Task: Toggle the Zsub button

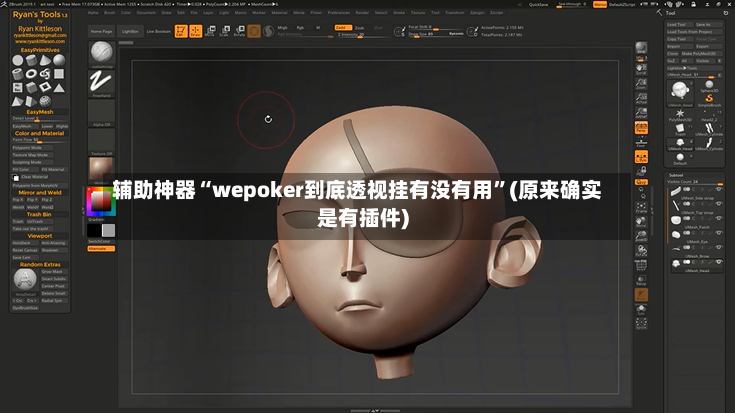Action: (360, 28)
